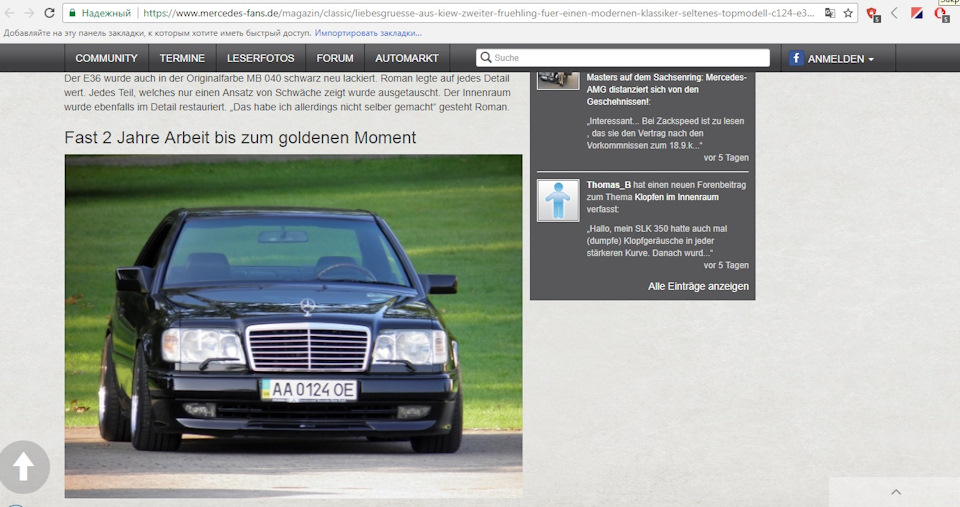Click the scroll-to-top arrow circle

pos(24,467)
